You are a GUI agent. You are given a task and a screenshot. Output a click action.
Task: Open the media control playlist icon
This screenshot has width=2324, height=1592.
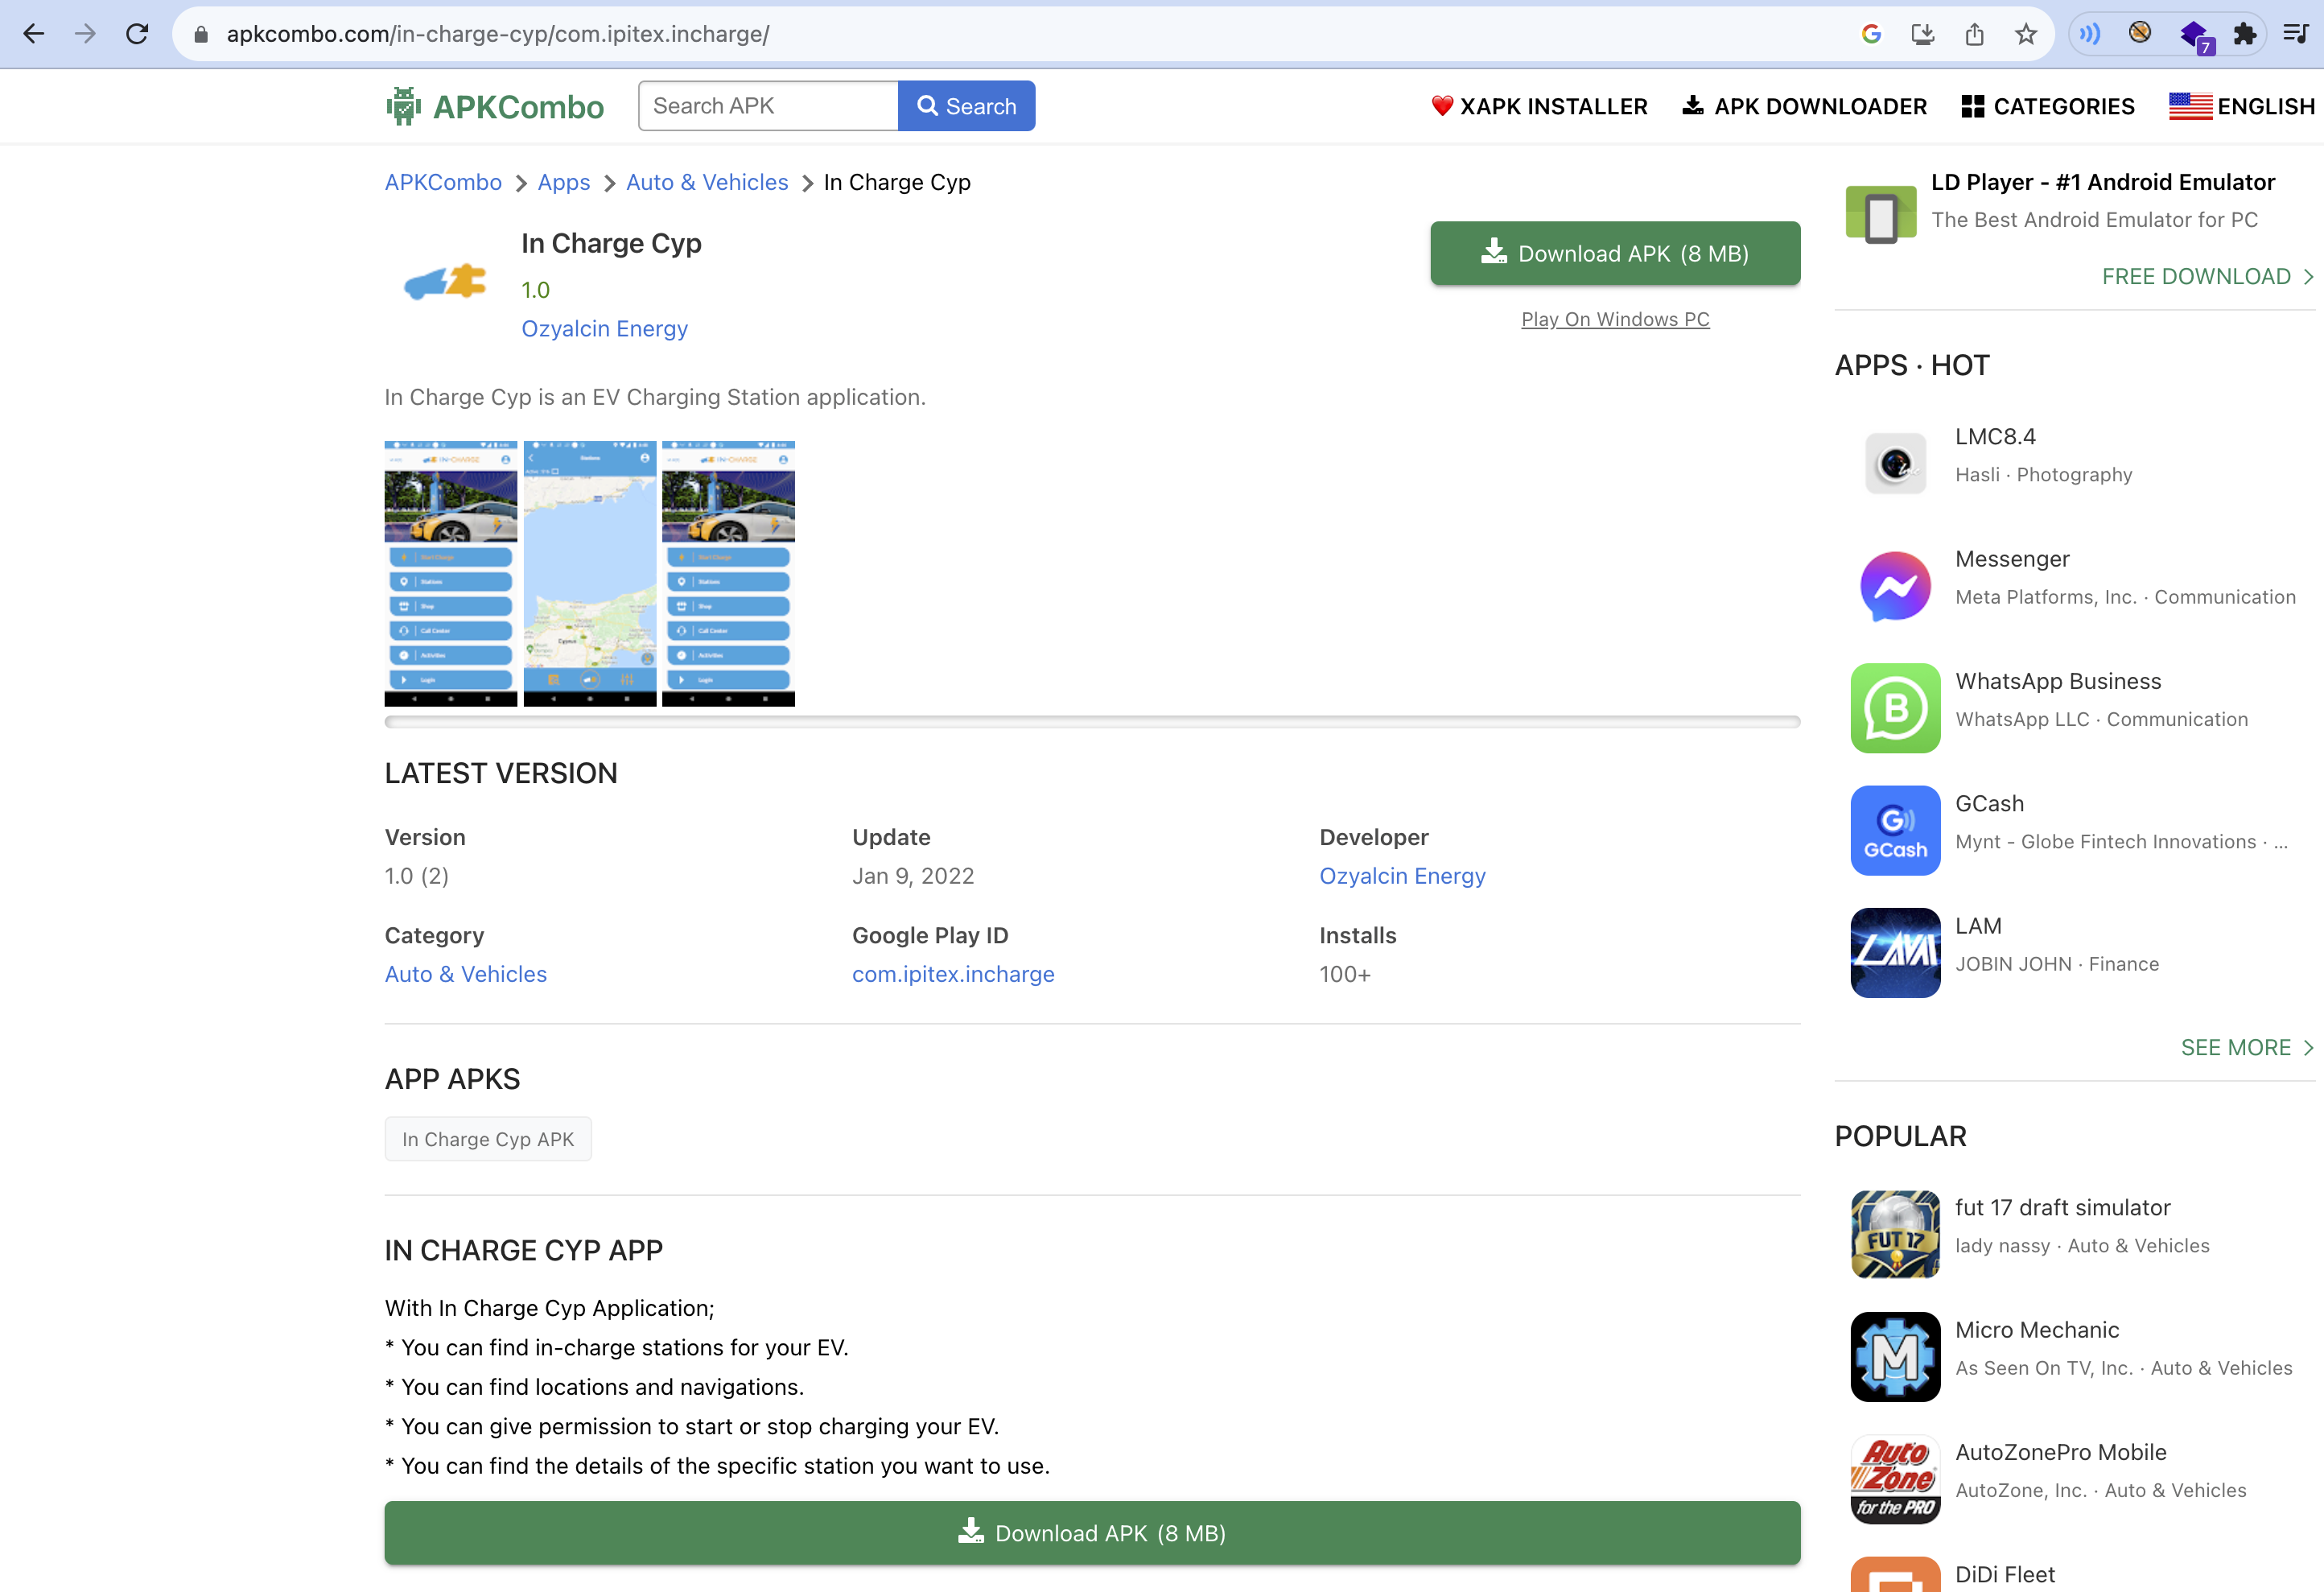(2296, 34)
